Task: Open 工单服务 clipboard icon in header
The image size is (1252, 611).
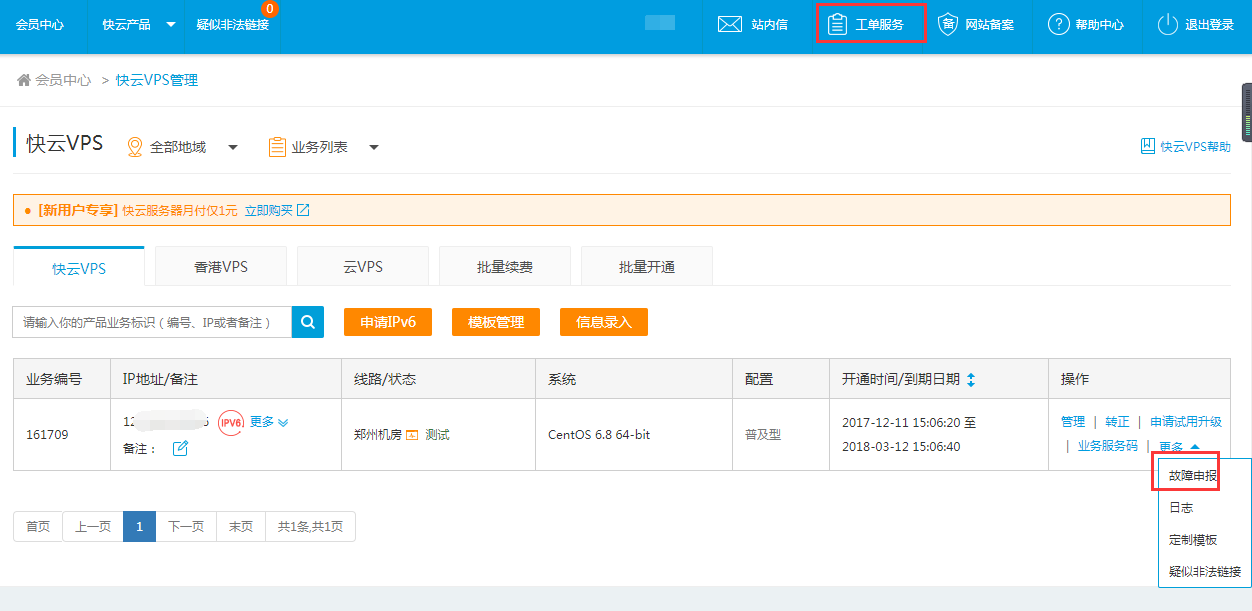Action: pyautogui.click(x=837, y=24)
